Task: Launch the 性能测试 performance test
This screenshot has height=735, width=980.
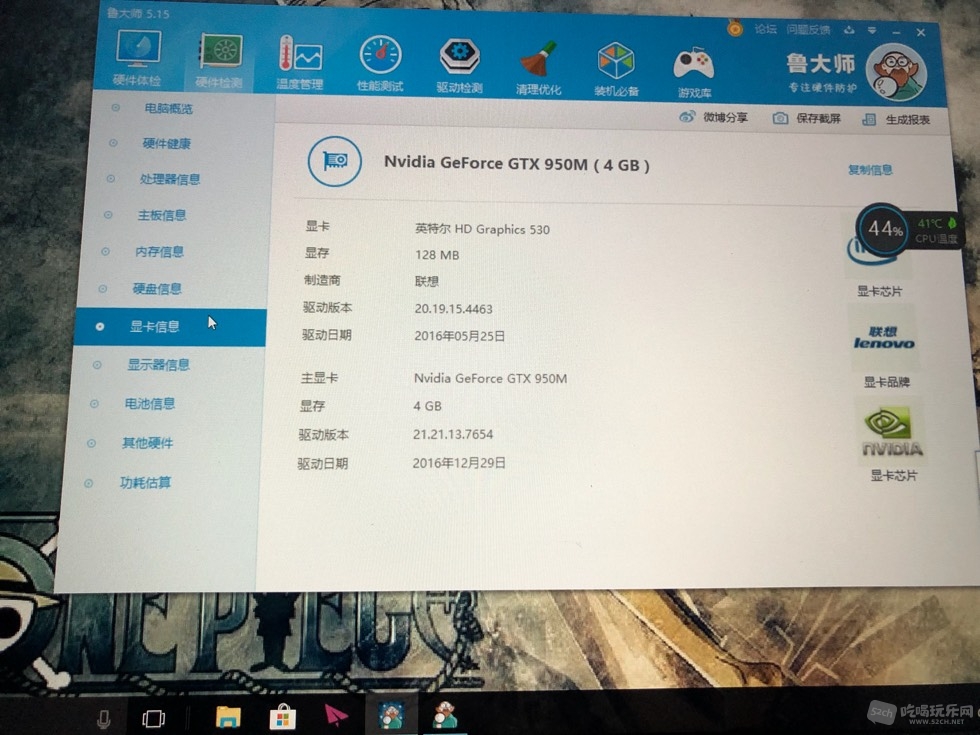Action: 380,64
